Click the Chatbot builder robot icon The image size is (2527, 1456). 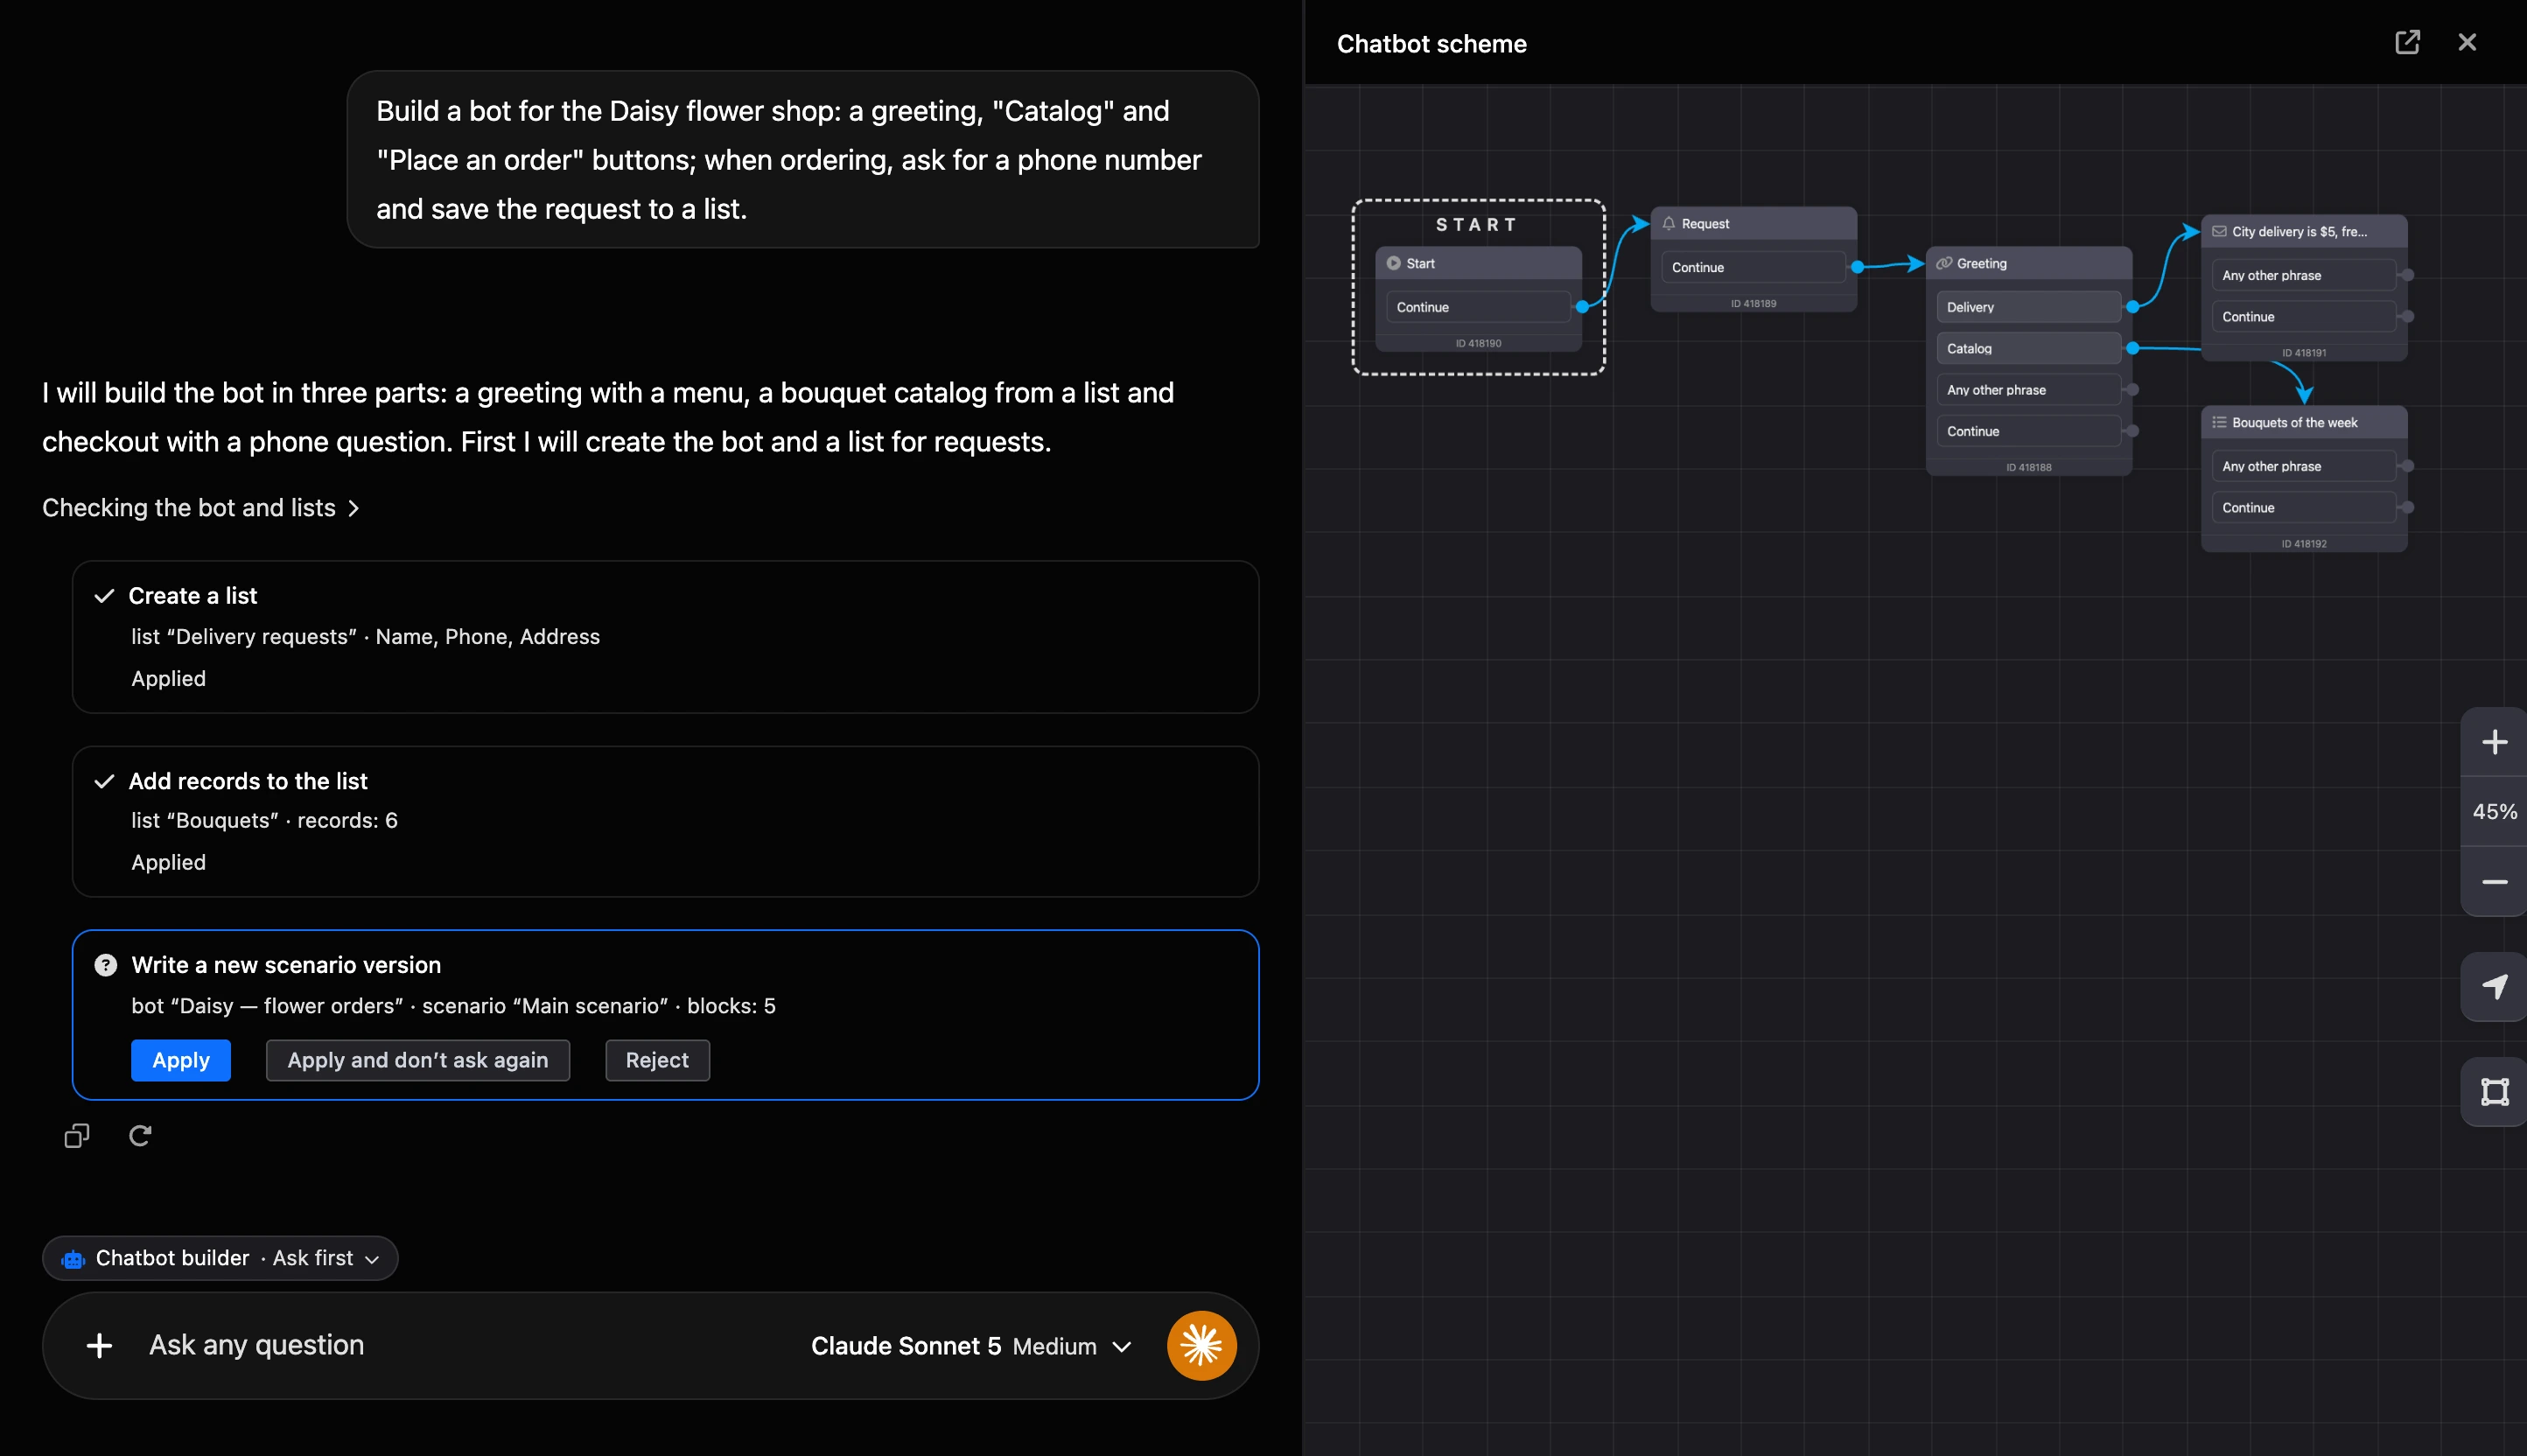[x=73, y=1259]
